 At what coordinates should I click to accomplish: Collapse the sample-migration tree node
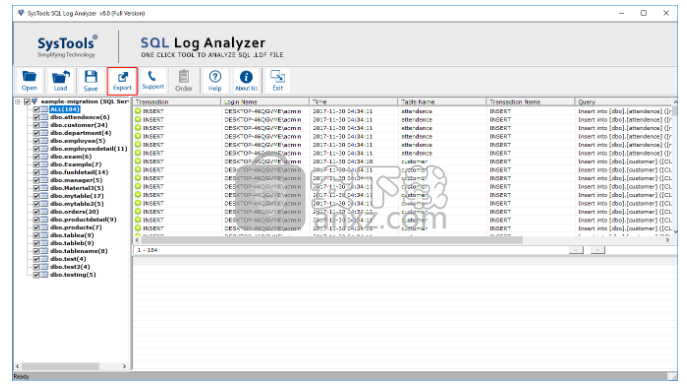tap(18, 102)
